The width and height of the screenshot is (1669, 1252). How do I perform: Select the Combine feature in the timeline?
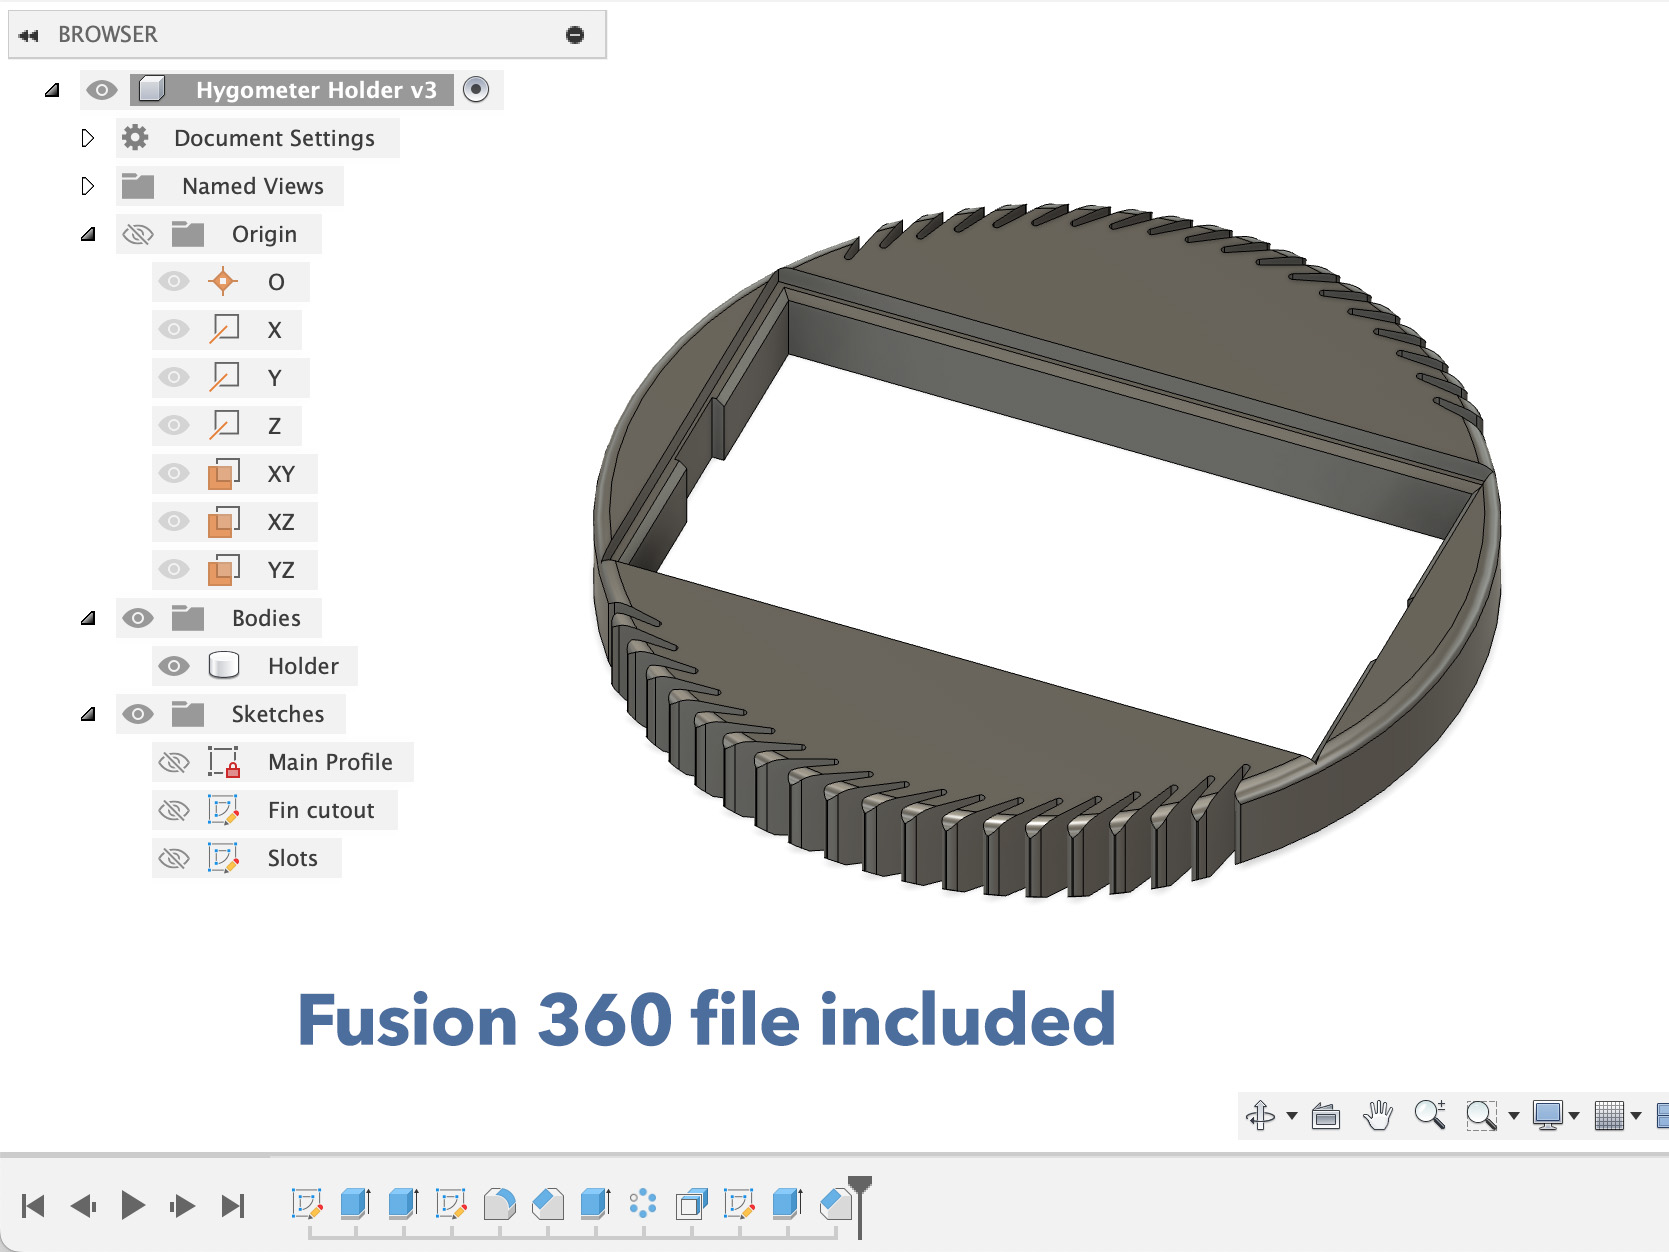click(691, 1204)
